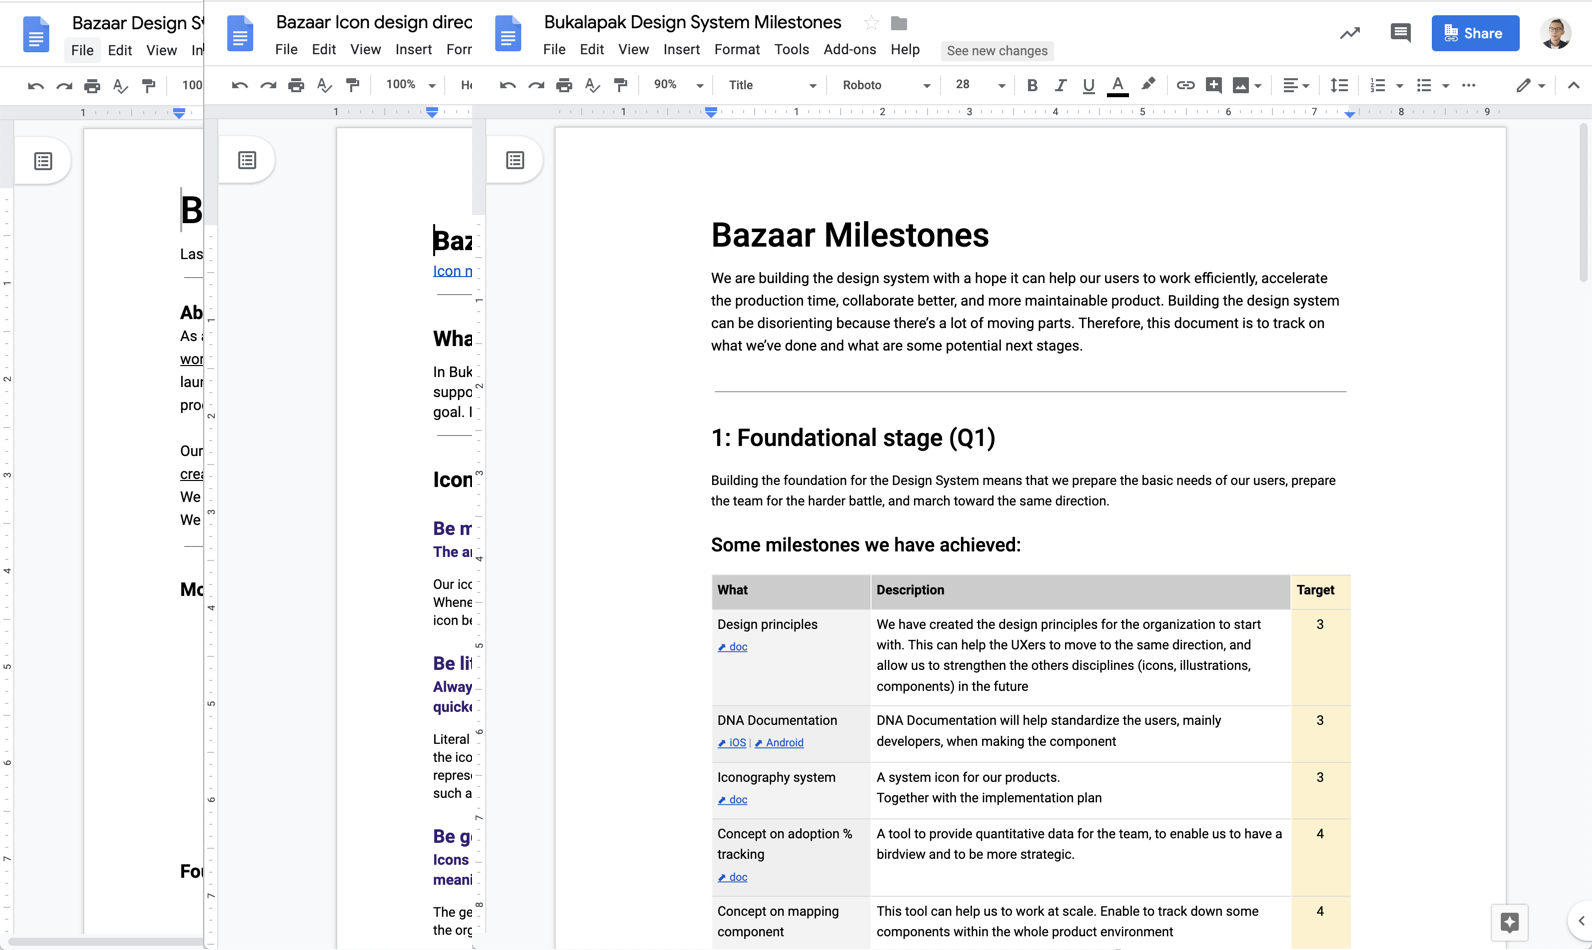This screenshot has width=1592, height=950.
Task: Open File menu in the Bukalapak document
Action: (554, 49)
